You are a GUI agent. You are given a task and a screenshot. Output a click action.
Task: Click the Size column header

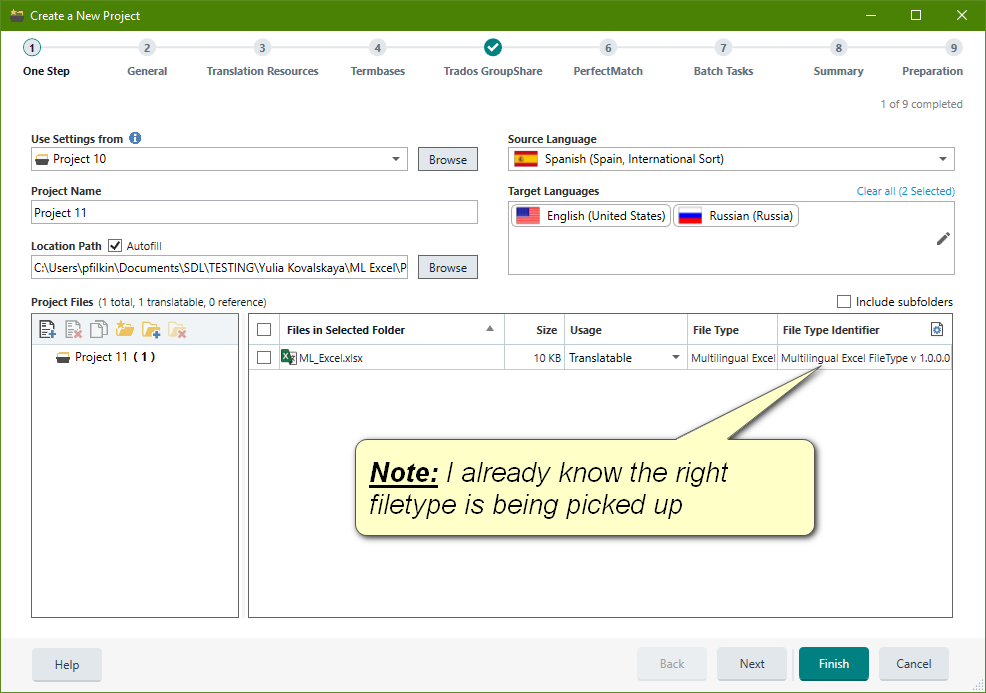pyautogui.click(x=535, y=330)
